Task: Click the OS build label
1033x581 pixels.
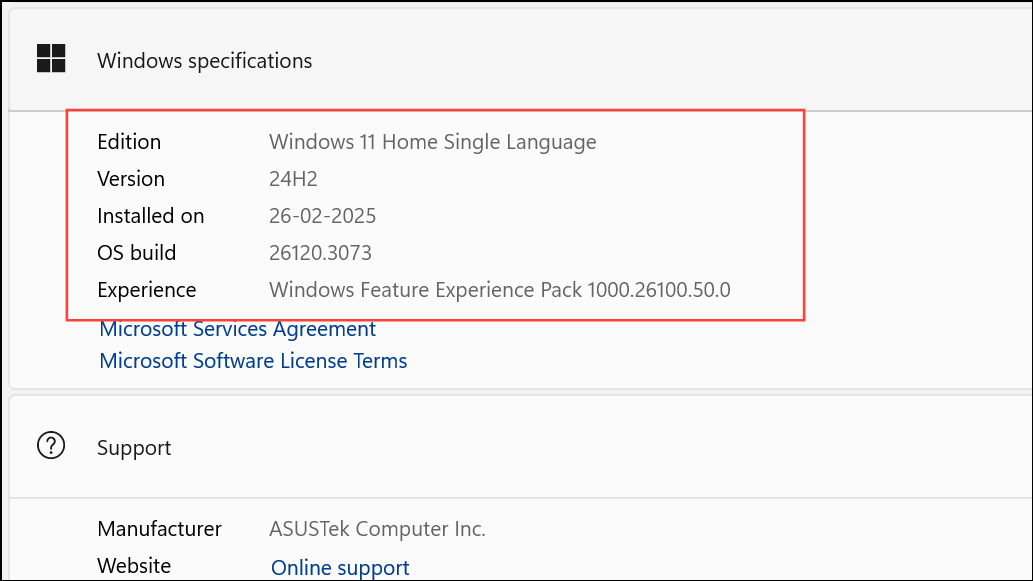Action: pyautogui.click(x=136, y=252)
